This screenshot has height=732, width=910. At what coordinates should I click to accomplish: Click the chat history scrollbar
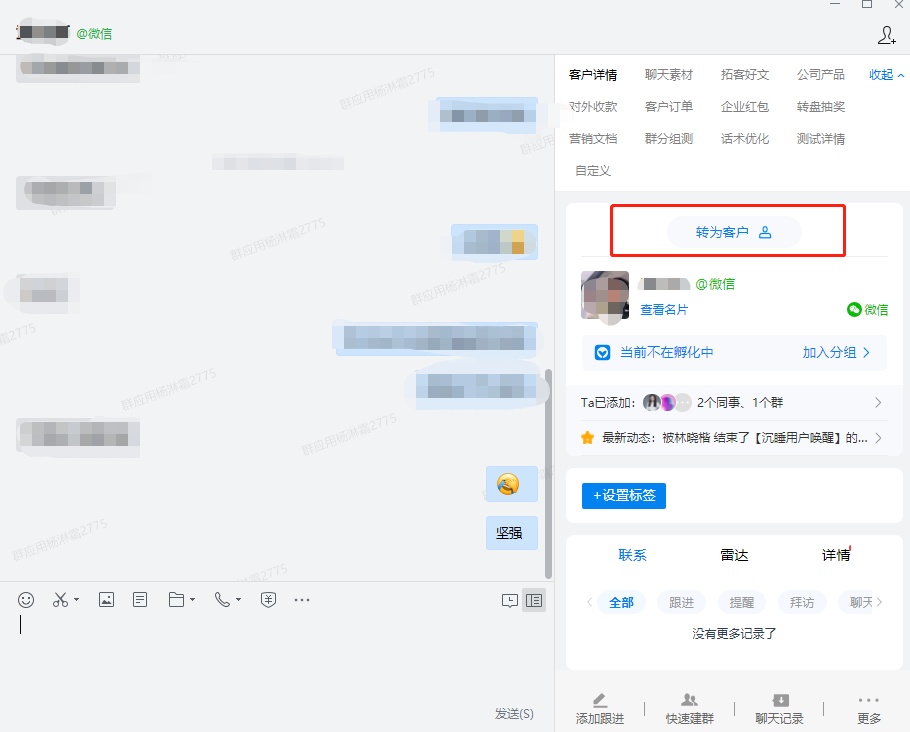(548, 470)
